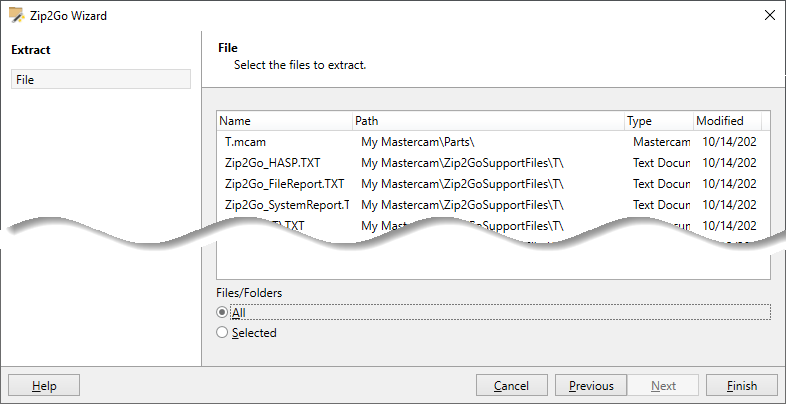Click the My Mastercam\Parts\ path cell
Viewport: 786px width, 405px height.
[x=418, y=142]
